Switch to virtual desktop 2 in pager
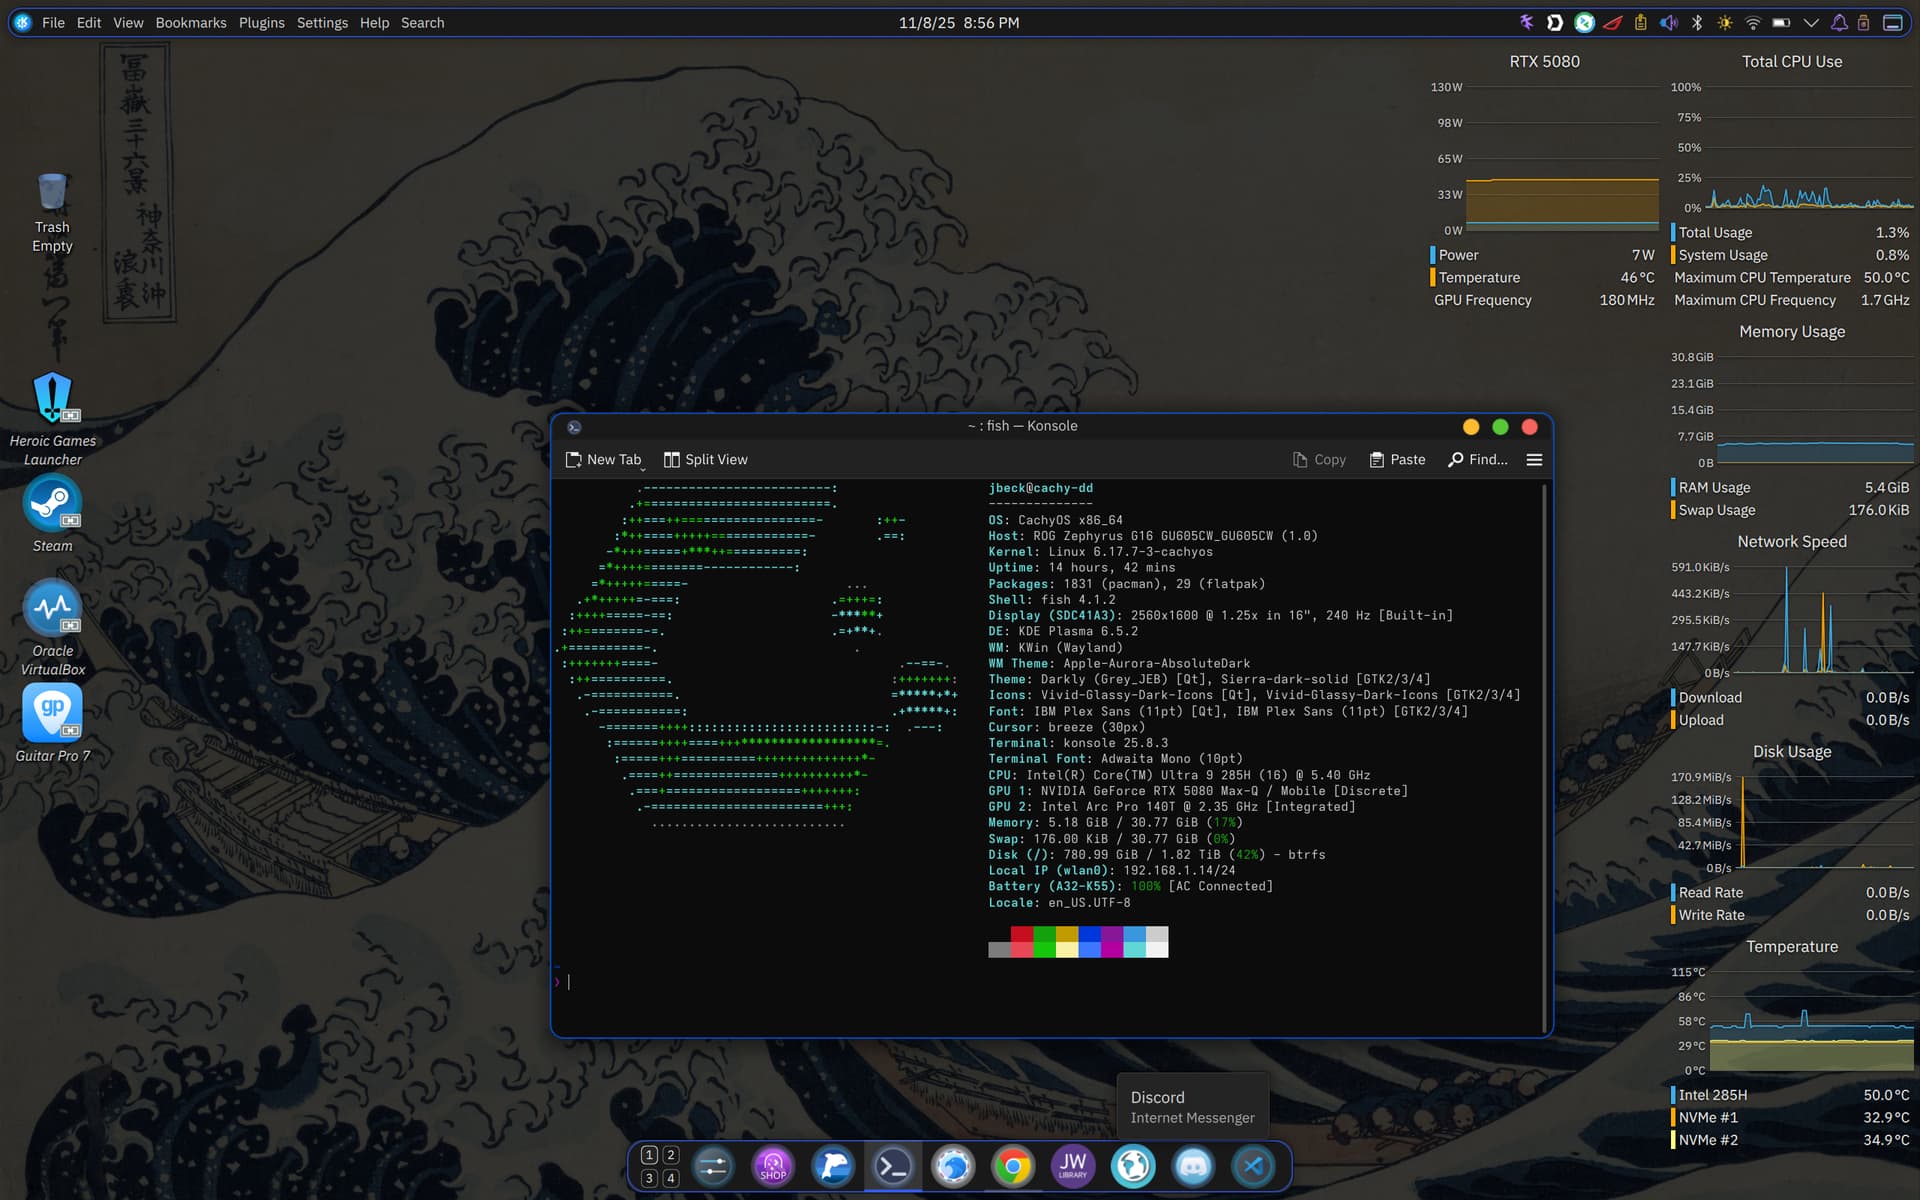The height and width of the screenshot is (1200, 1920). 671,1155
